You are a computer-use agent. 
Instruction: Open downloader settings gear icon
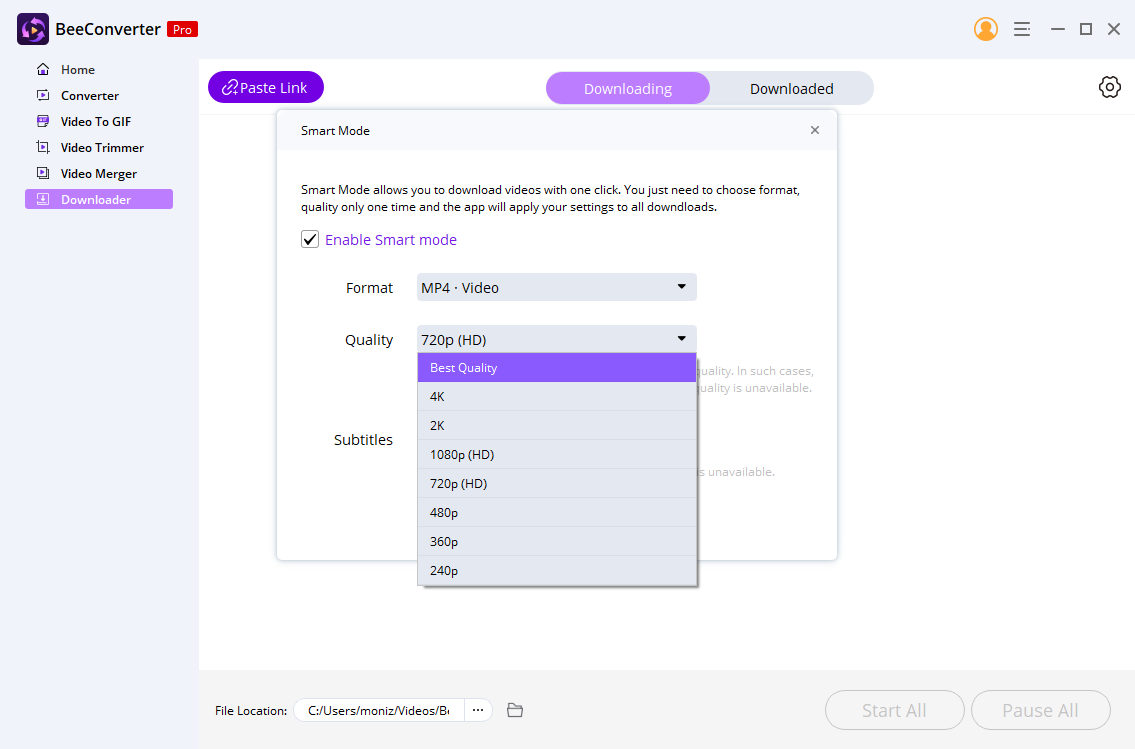point(1109,87)
